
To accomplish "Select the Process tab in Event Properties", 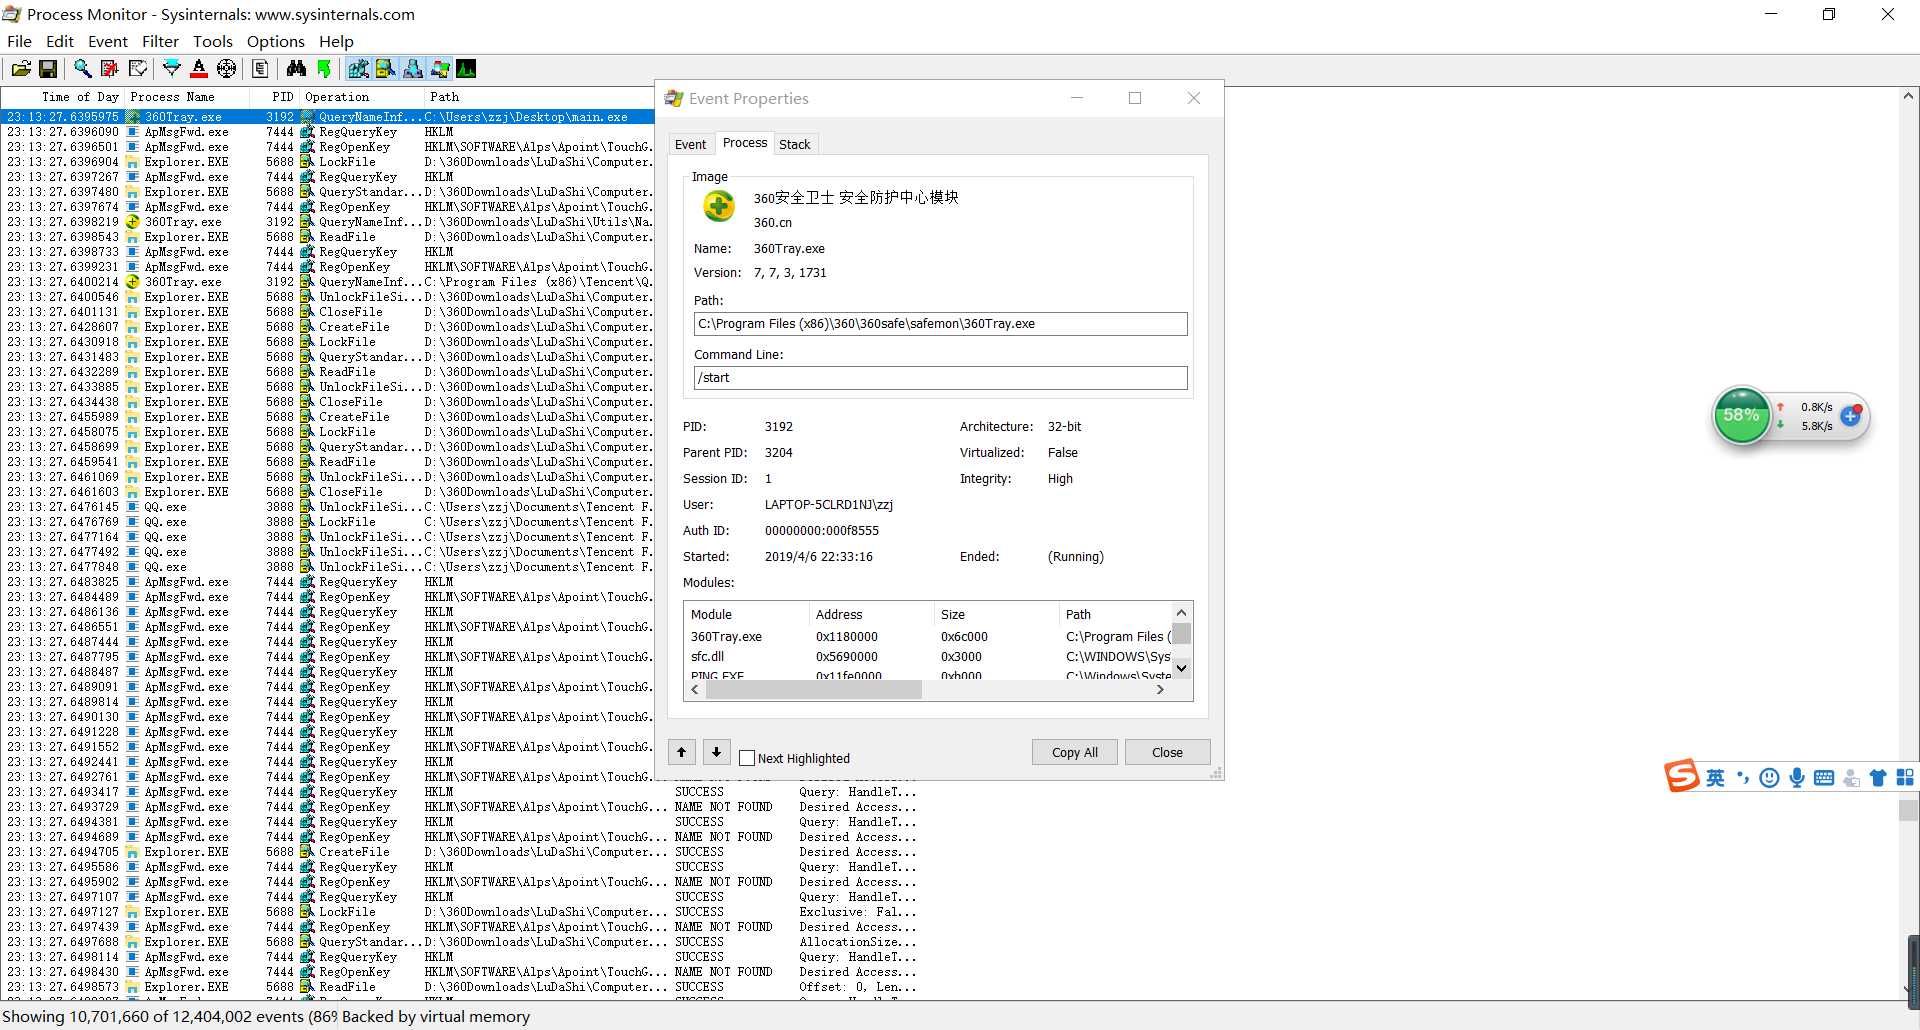I will click(745, 143).
